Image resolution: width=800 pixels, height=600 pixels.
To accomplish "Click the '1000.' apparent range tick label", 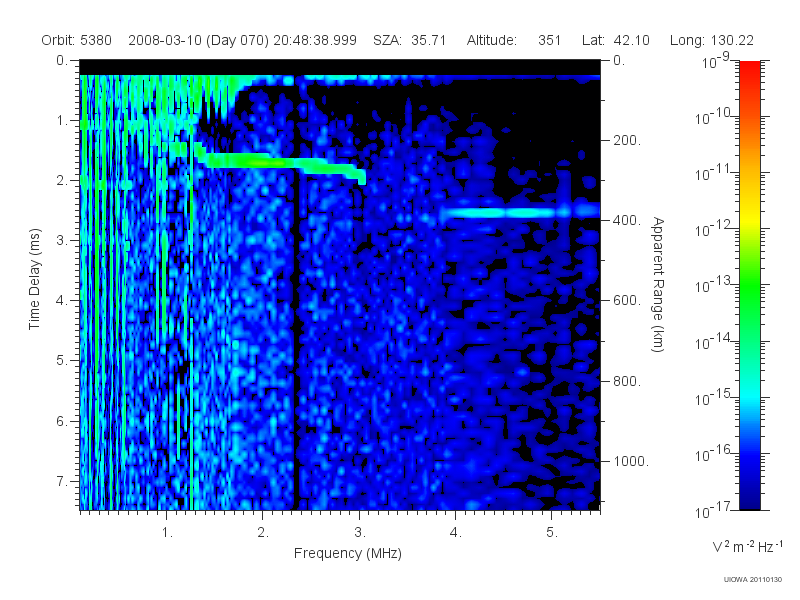I will [x=631, y=461].
